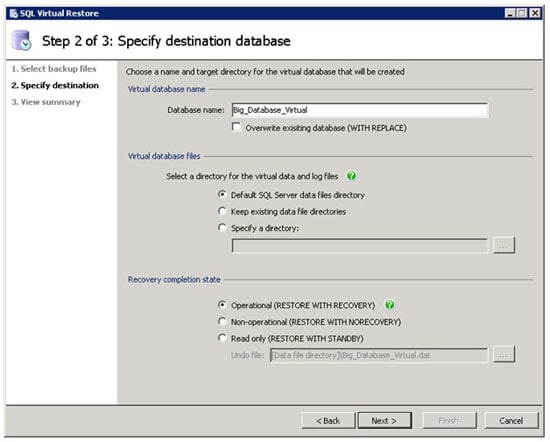
Task: Proceed with the Next button
Action: pos(384,420)
